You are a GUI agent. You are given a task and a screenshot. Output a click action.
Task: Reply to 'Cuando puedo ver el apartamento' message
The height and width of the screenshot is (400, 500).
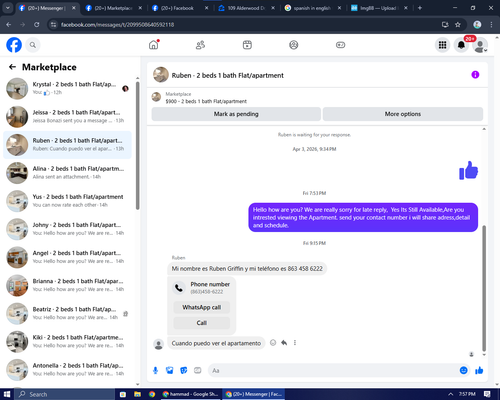pyautogui.click(x=284, y=343)
